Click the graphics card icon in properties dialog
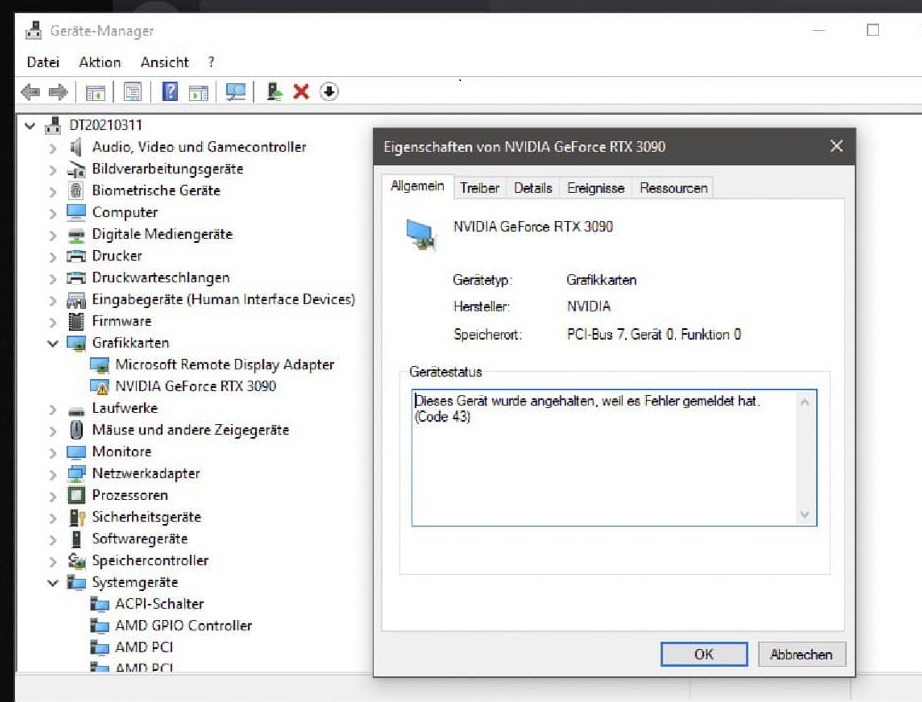Image resolution: width=922 pixels, height=702 pixels. point(421,234)
